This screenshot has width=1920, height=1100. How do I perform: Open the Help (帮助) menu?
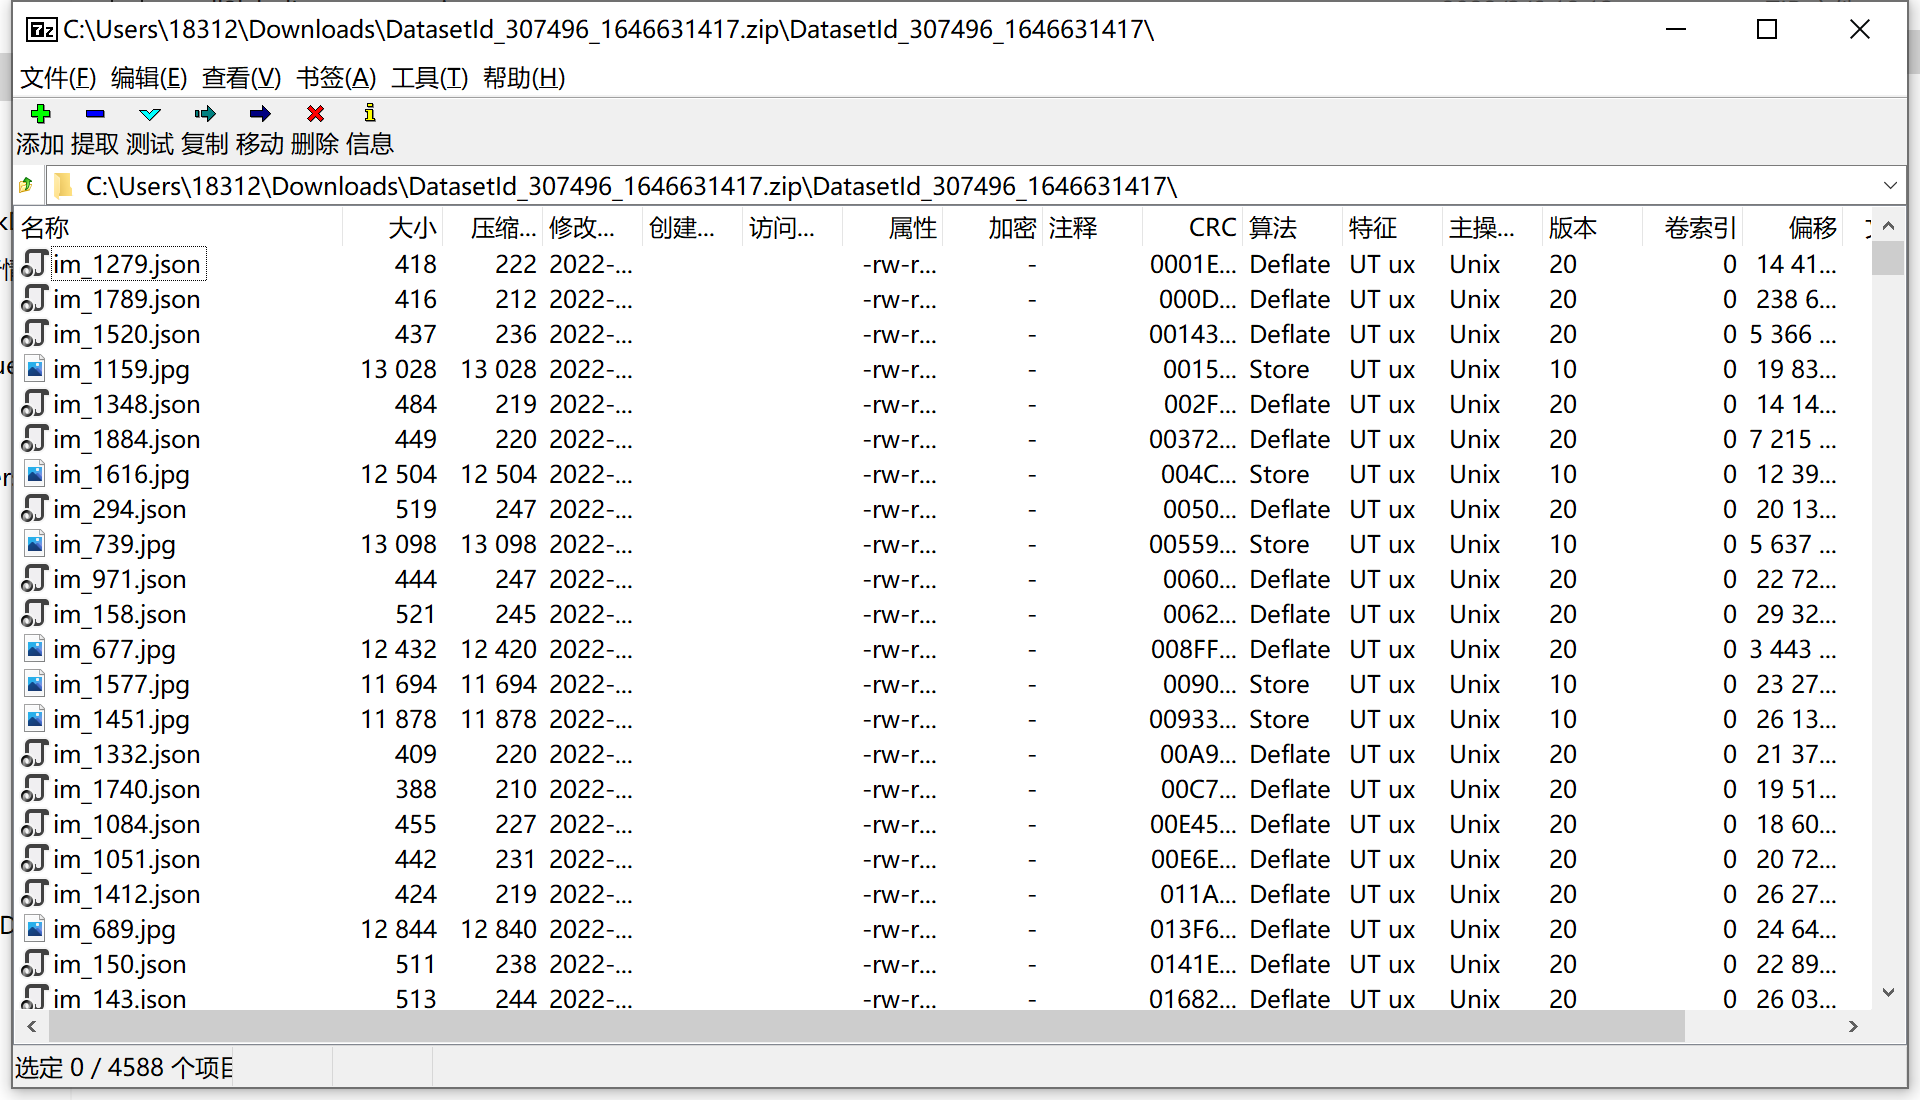point(524,78)
